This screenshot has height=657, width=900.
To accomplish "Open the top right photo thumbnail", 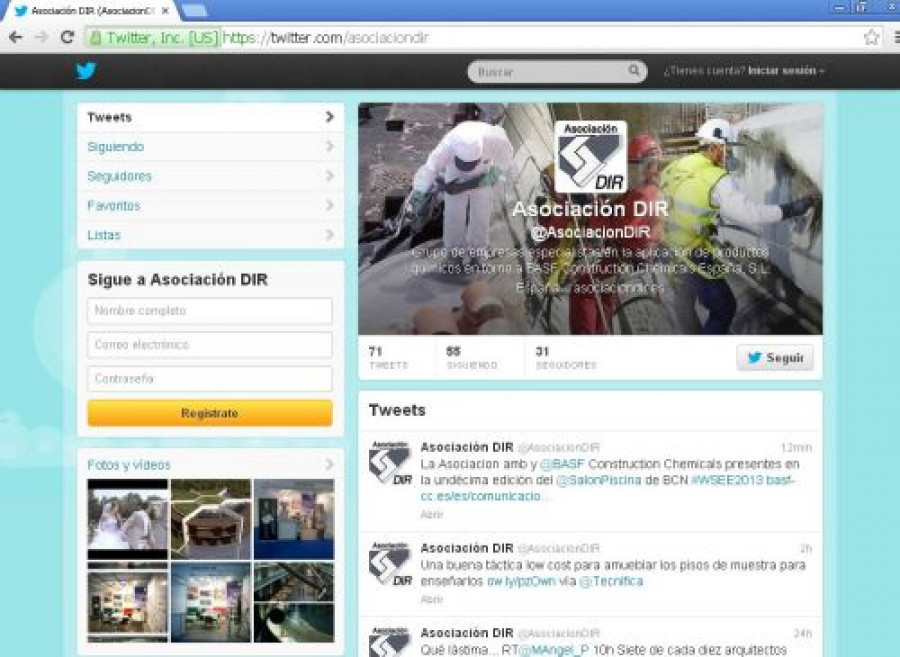I will pyautogui.click(x=294, y=519).
